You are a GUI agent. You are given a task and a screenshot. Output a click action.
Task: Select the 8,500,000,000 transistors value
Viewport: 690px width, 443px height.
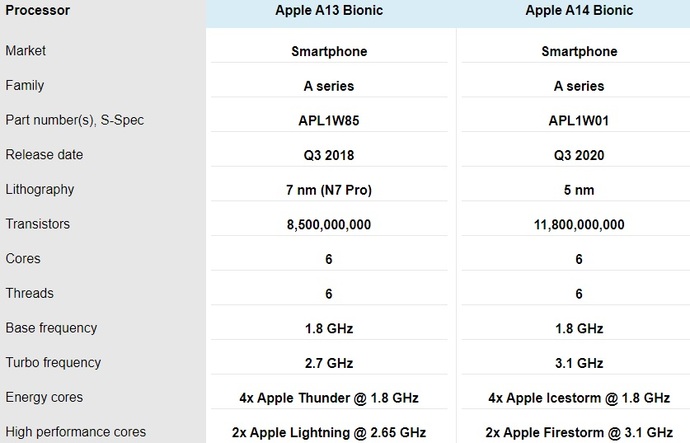[329, 225]
